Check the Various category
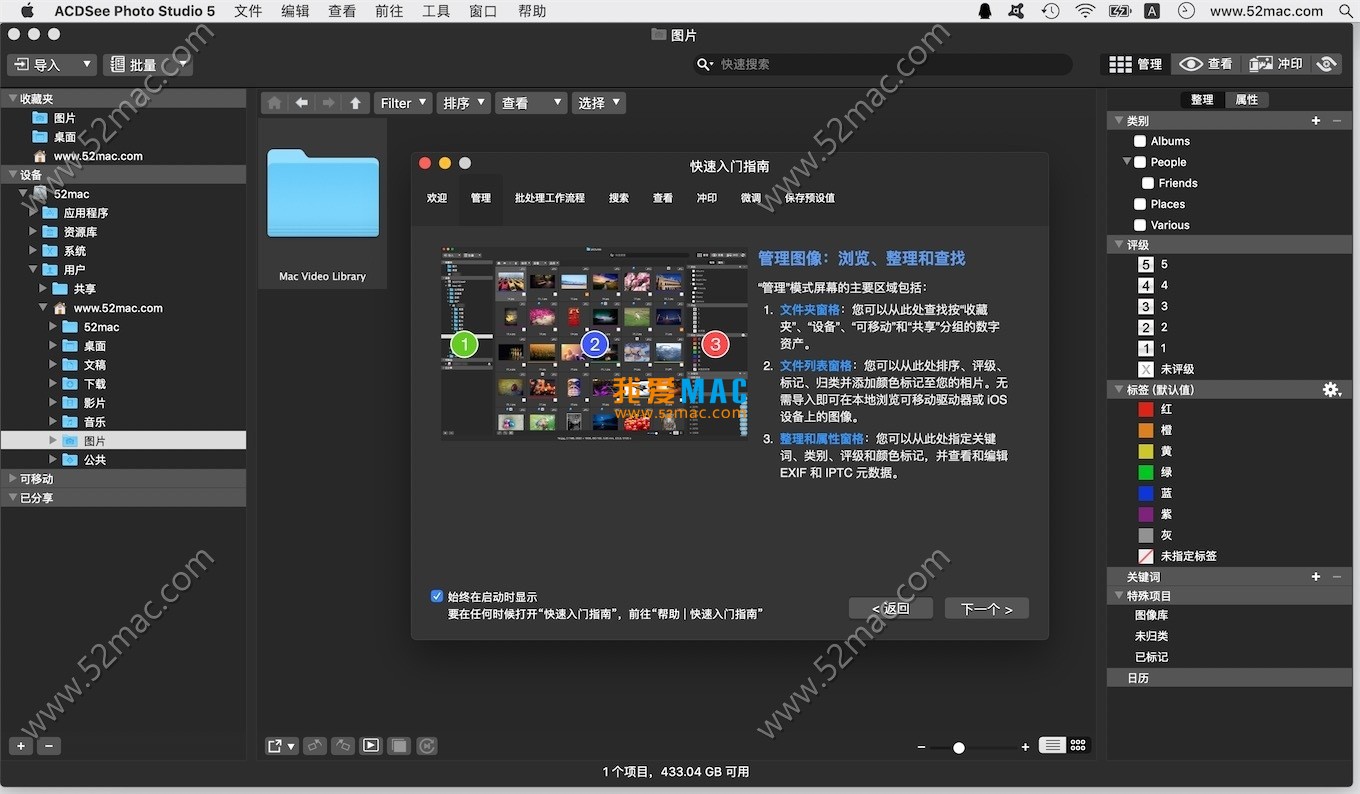This screenshot has height=794, width=1360. [x=1140, y=225]
